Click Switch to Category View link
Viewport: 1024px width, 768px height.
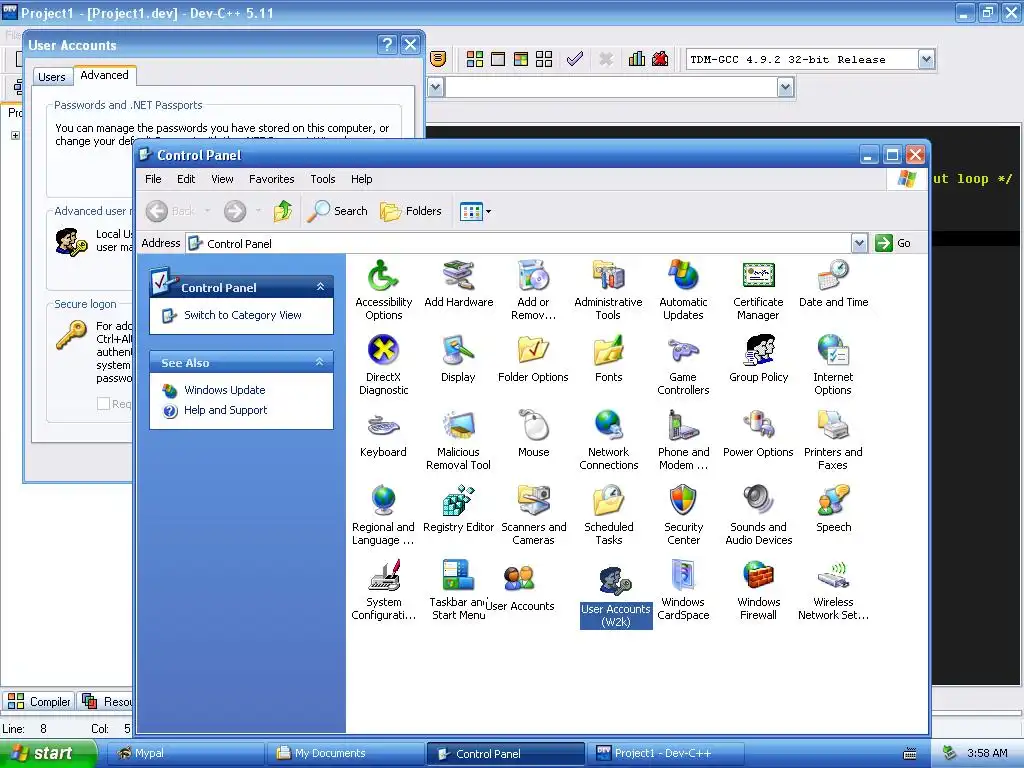[242, 315]
